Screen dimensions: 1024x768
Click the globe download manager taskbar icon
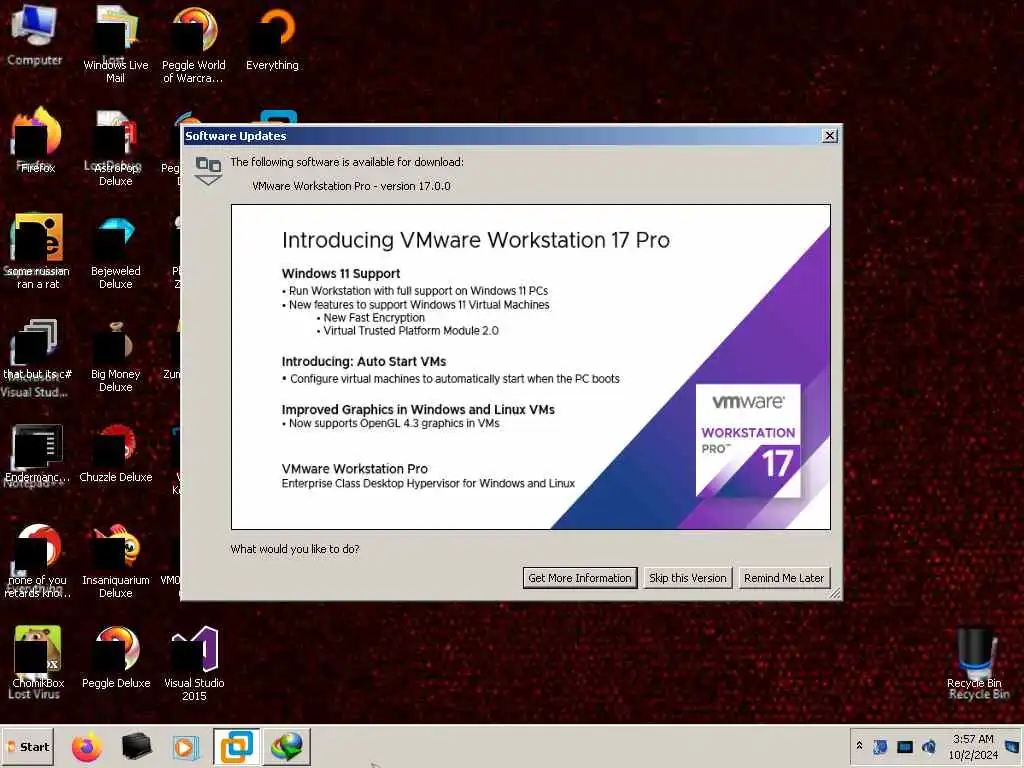tap(287, 746)
